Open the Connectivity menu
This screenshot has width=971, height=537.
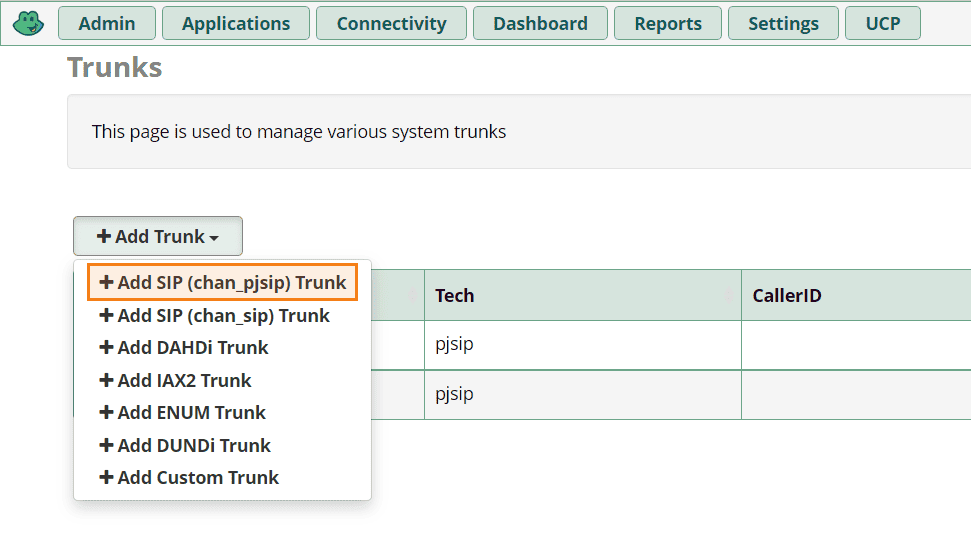click(x=391, y=24)
